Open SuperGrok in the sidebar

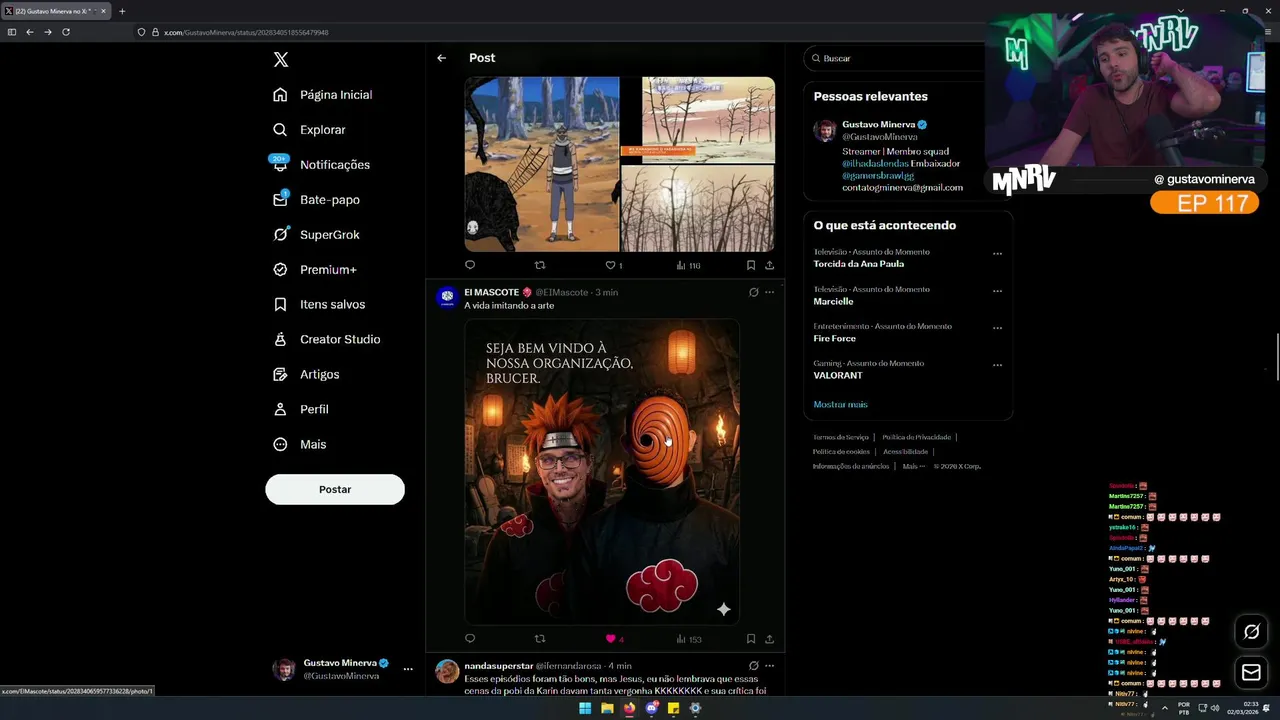pyautogui.click(x=316, y=235)
